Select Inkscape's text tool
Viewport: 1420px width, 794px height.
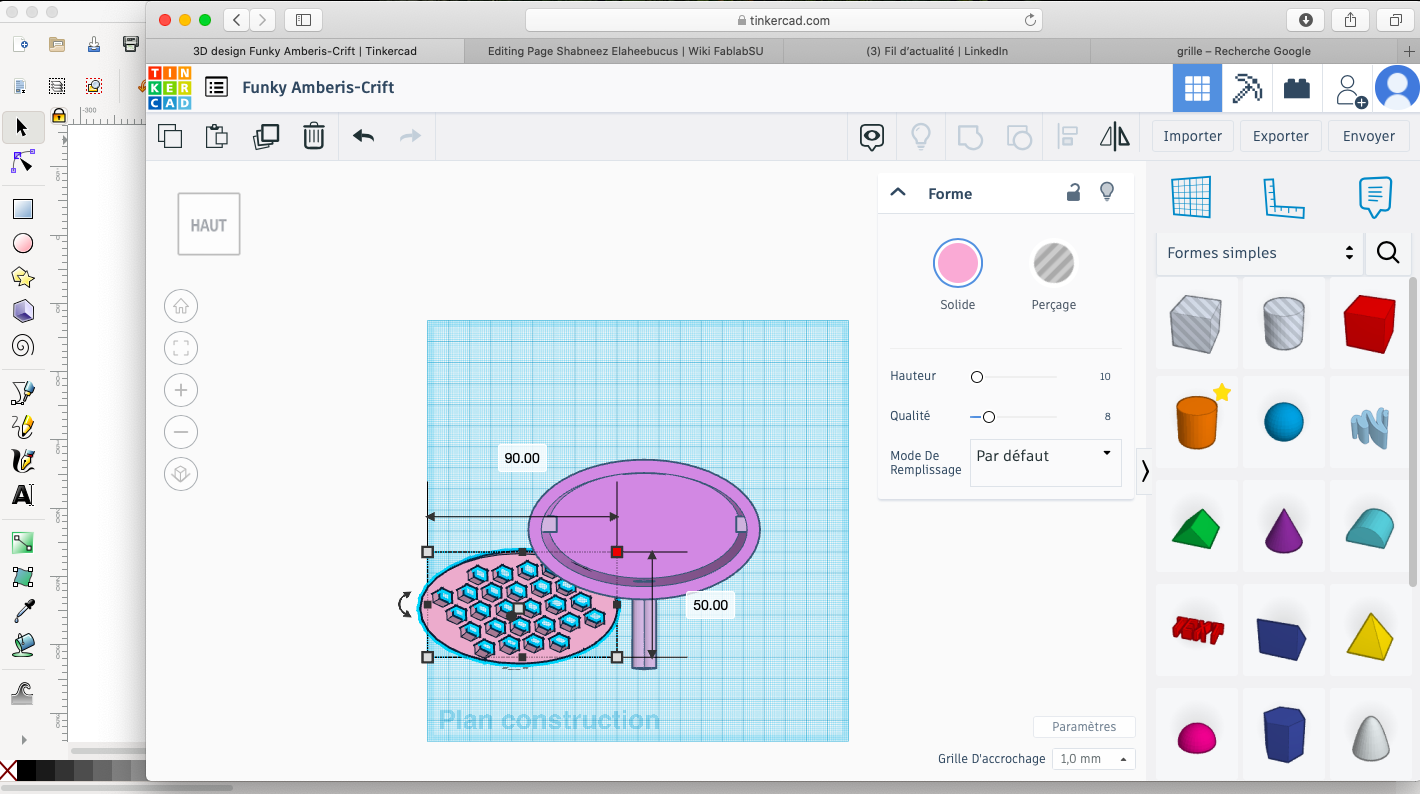[22, 495]
